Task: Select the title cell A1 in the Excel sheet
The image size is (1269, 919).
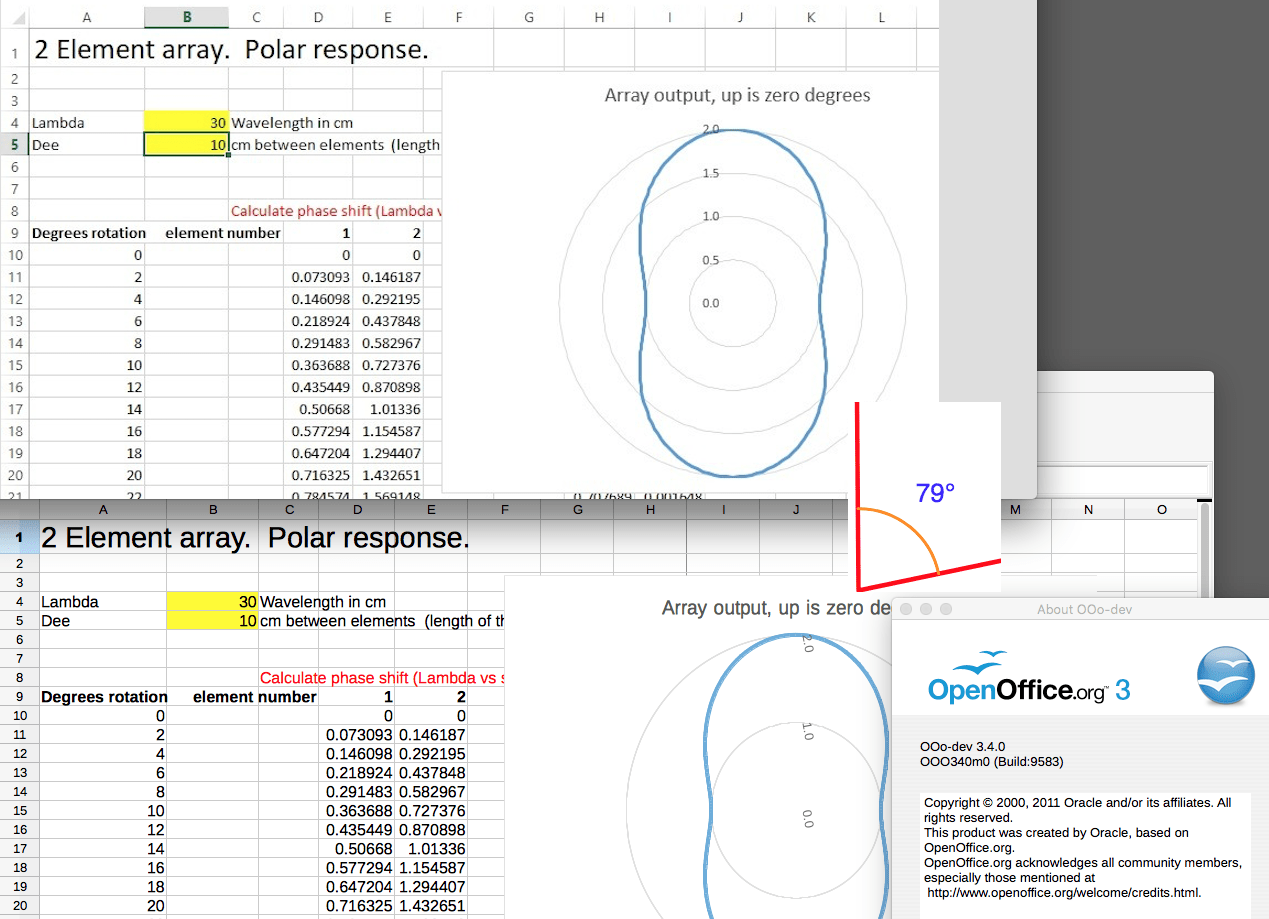Action: (x=86, y=50)
